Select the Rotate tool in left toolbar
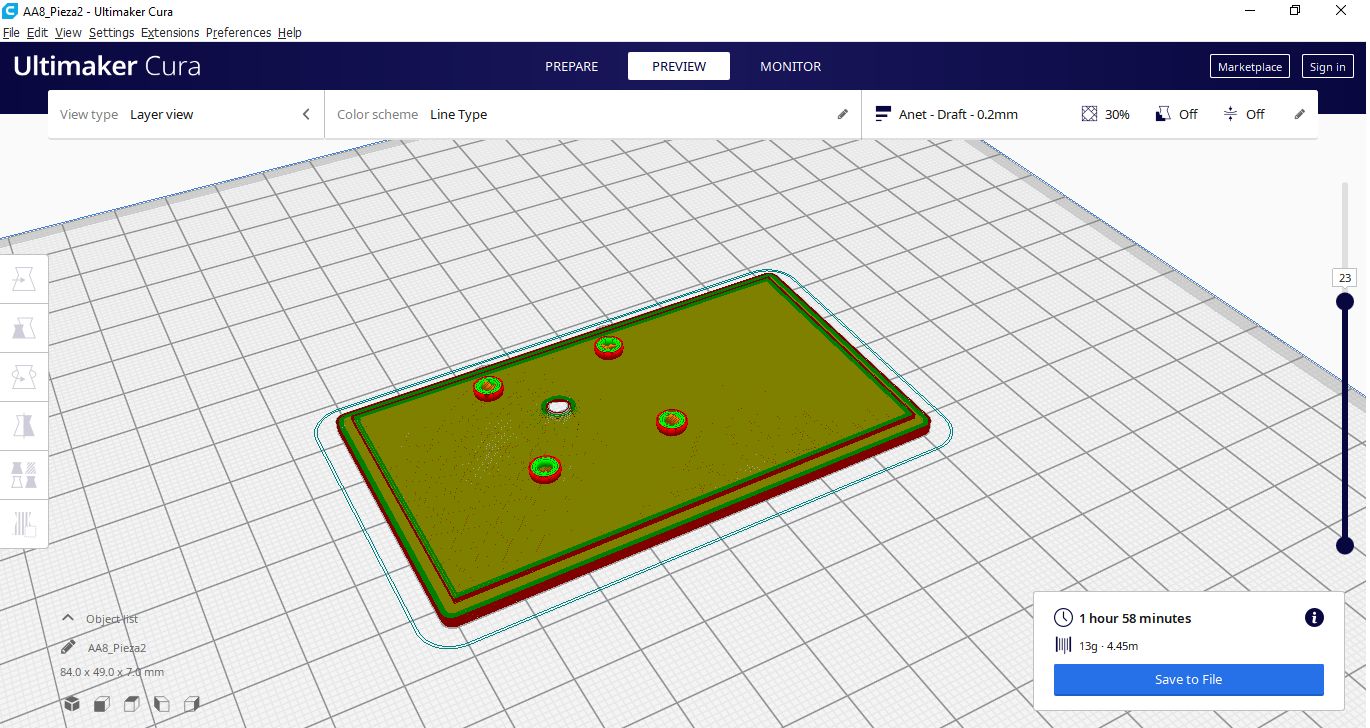1370x728 pixels. (24, 377)
